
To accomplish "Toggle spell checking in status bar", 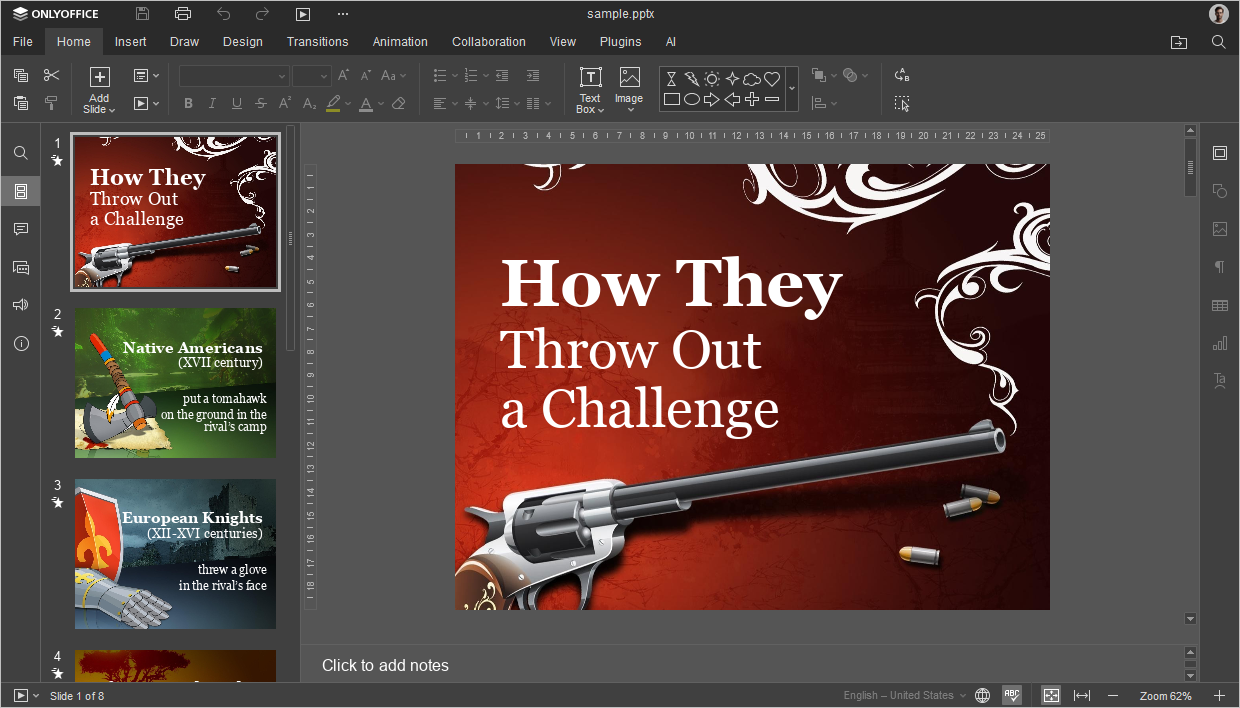I will 1012,695.
